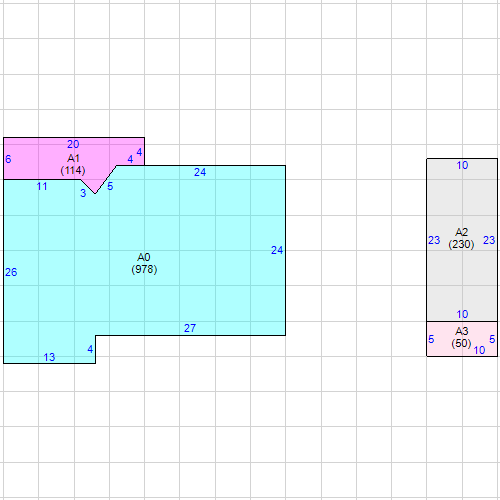Click the dimension 20 on A1's top edge
500x500 pixels.
73,144
